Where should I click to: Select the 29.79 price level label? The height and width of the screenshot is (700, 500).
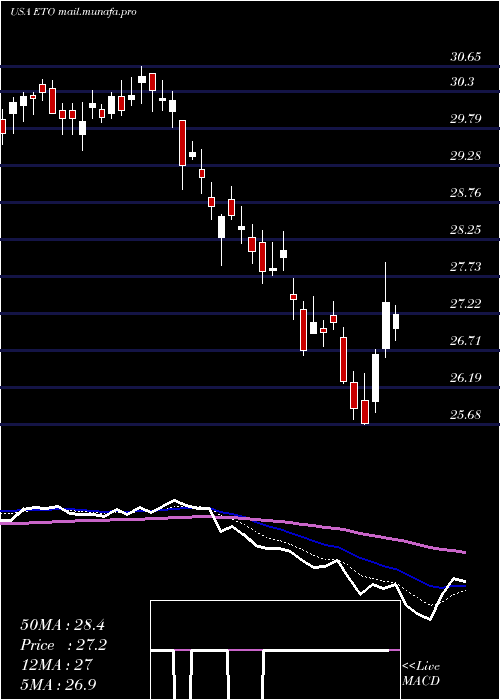point(466,119)
